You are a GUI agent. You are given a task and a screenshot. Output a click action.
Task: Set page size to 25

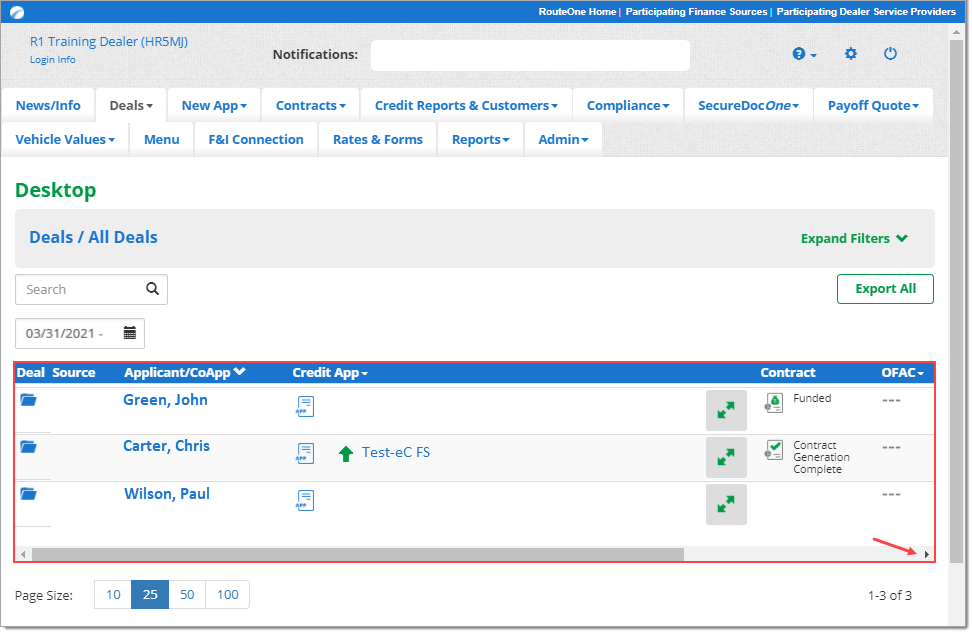(x=150, y=594)
